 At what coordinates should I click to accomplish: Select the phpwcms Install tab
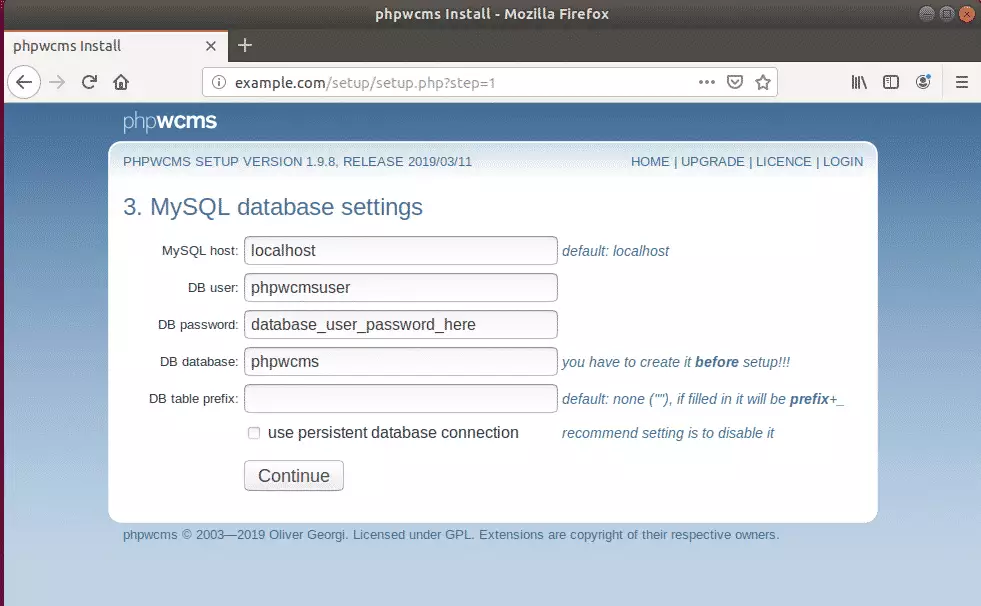[116, 46]
